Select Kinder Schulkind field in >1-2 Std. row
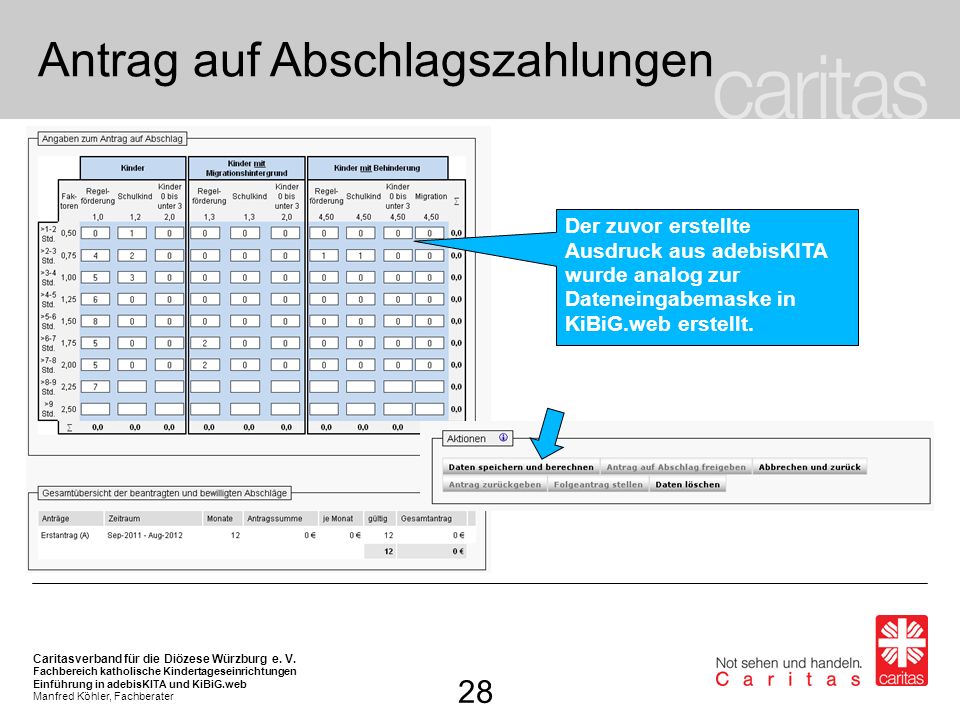The image size is (960, 720). pyautogui.click(x=132, y=233)
